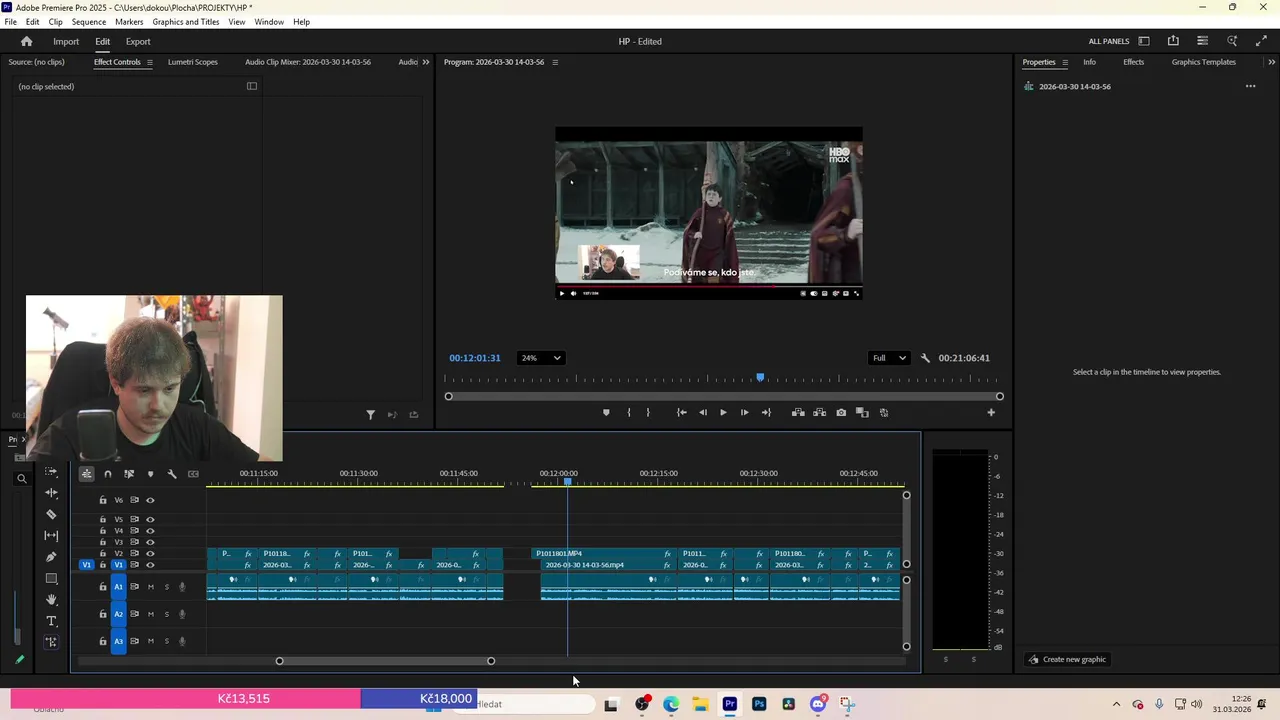Open the Properties more options ellipsis

click(x=1250, y=86)
